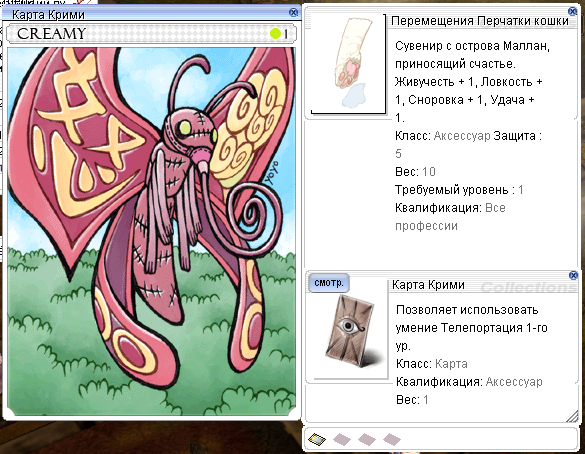Click the 'Карта Крими' title in description panel

tap(428, 285)
